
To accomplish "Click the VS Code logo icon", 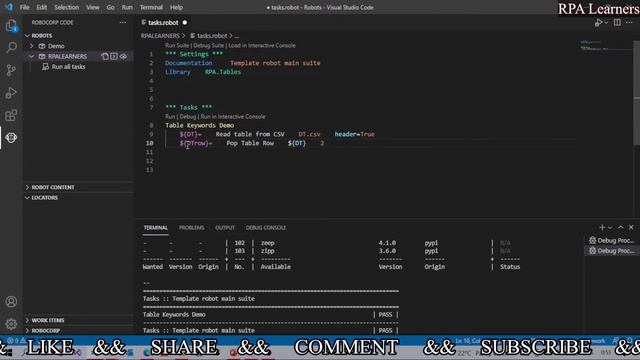I will click(x=9, y=7).
